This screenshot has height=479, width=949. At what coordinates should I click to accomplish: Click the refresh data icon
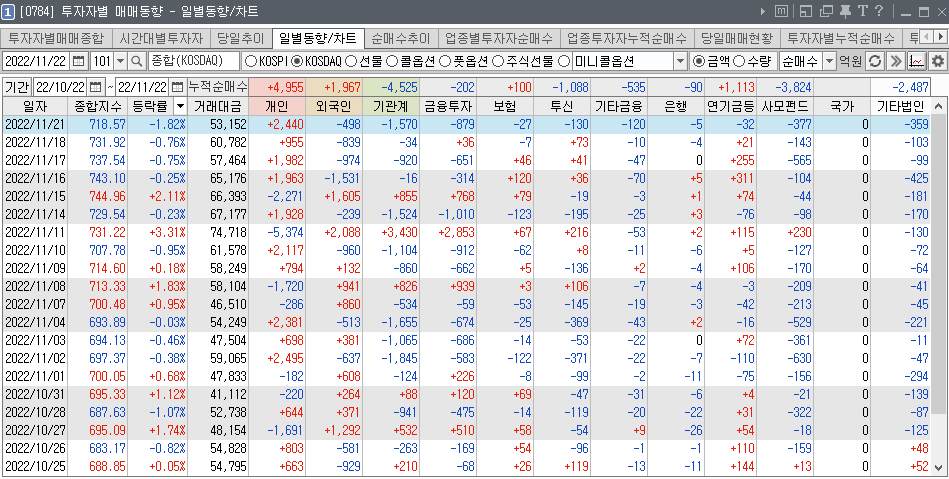pyautogui.click(x=873, y=61)
